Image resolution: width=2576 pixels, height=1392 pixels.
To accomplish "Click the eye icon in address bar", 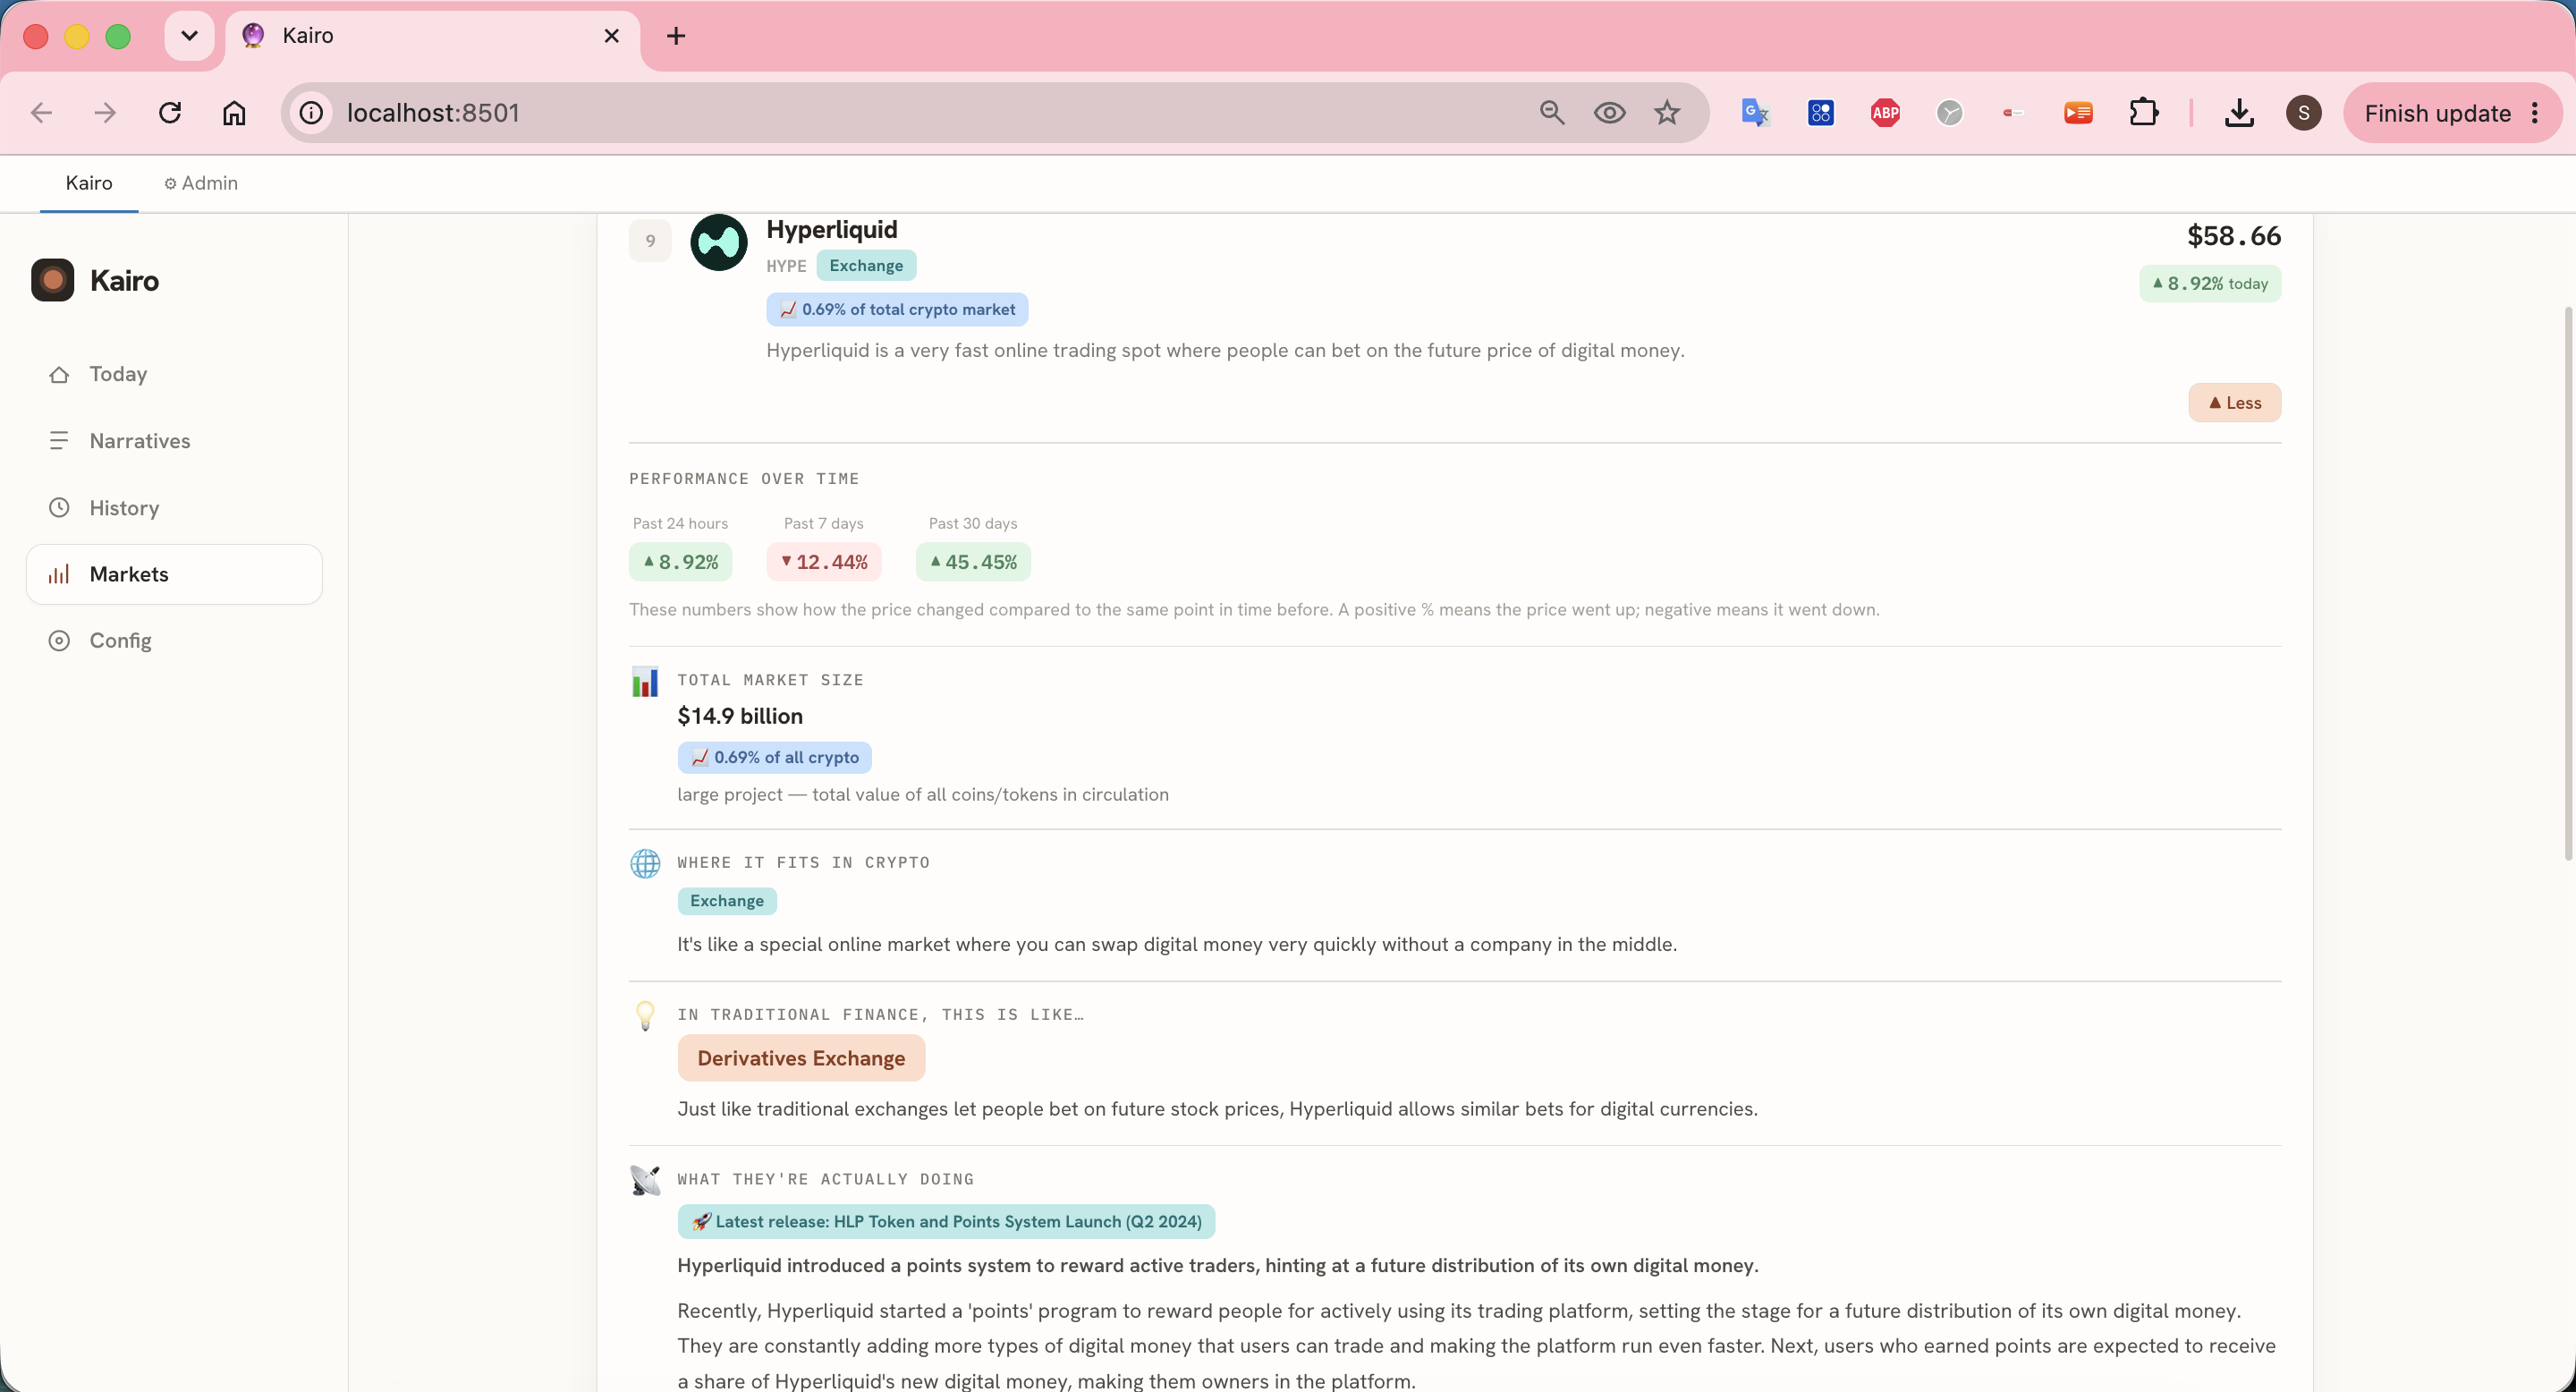I will pos(1609,113).
